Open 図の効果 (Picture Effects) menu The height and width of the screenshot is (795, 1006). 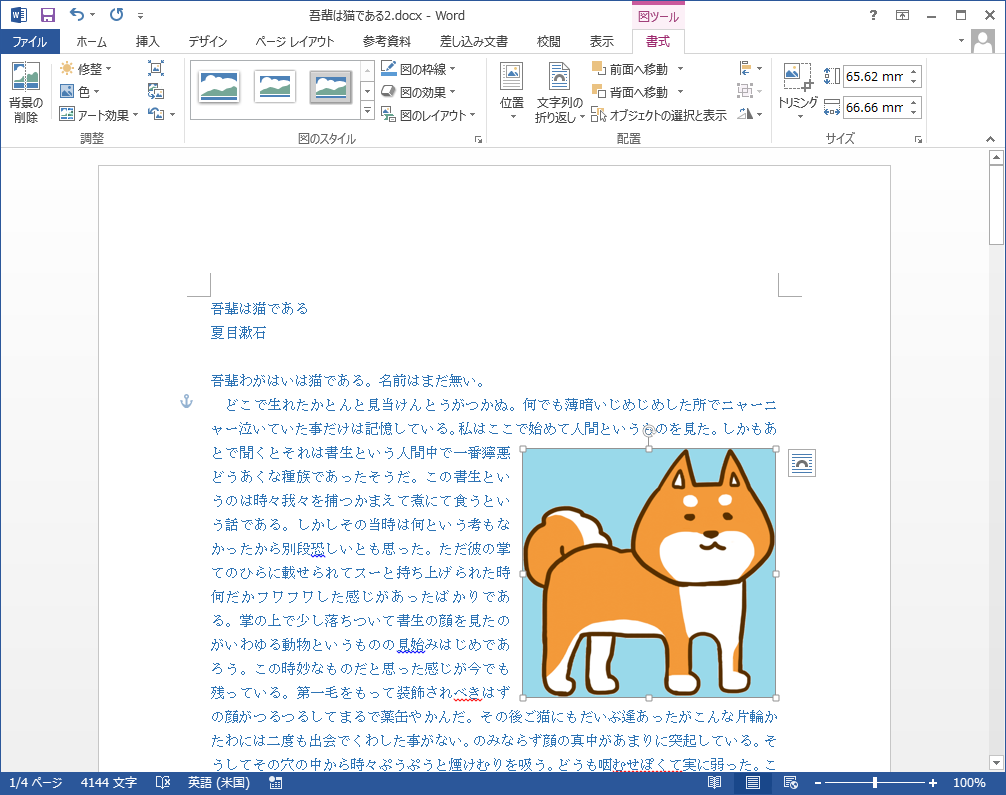418,92
